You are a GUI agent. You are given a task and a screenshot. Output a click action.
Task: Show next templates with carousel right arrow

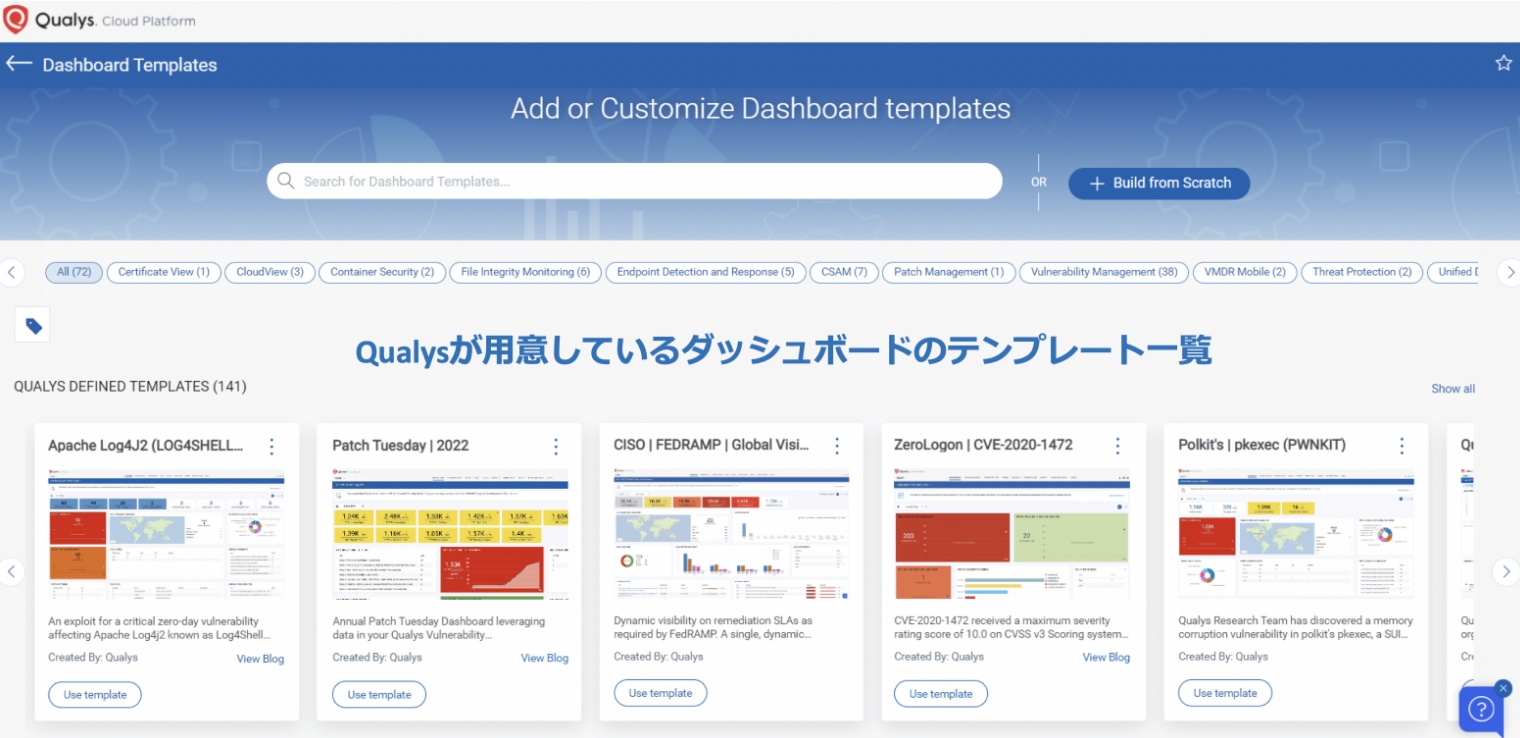click(1506, 572)
